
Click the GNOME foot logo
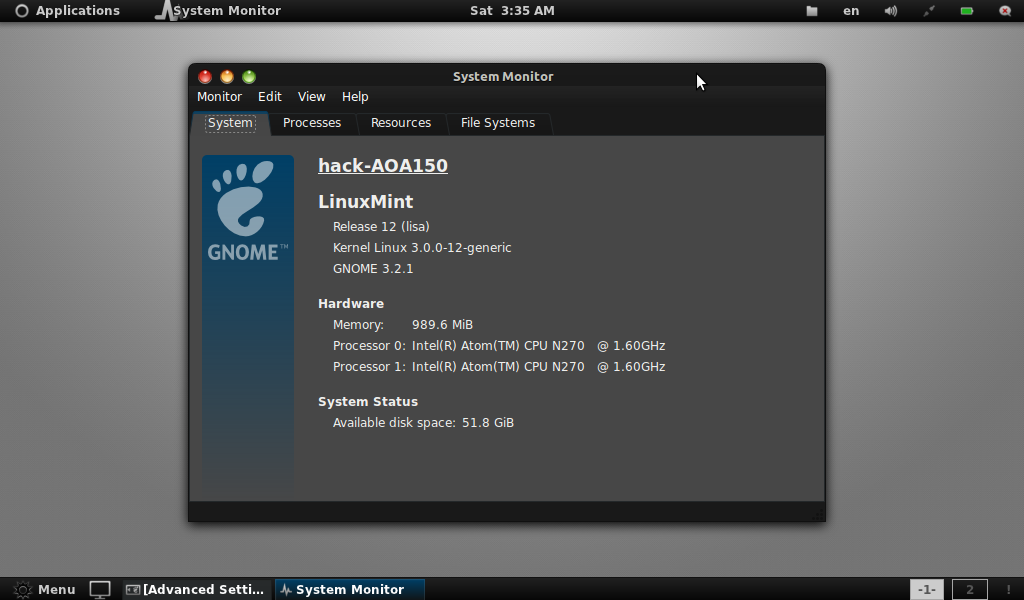(x=248, y=209)
